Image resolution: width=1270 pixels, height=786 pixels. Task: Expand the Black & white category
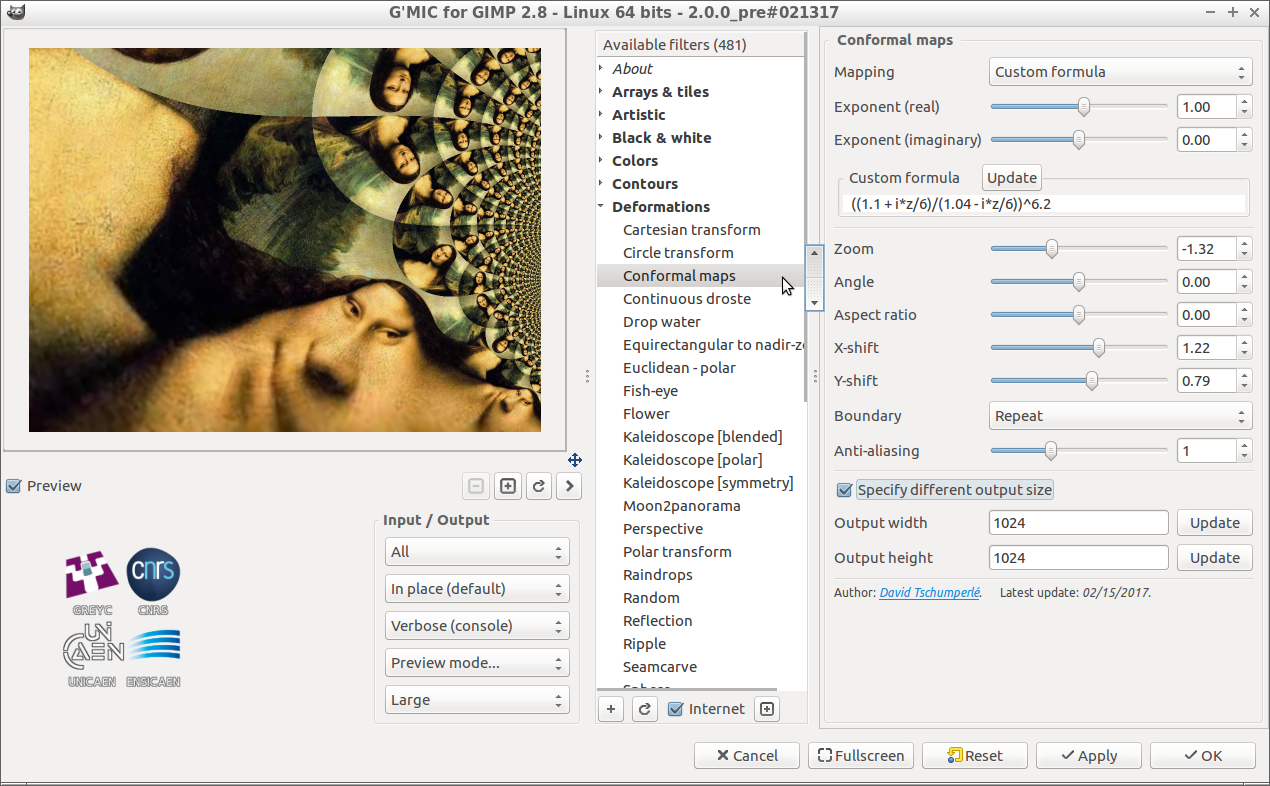click(601, 138)
